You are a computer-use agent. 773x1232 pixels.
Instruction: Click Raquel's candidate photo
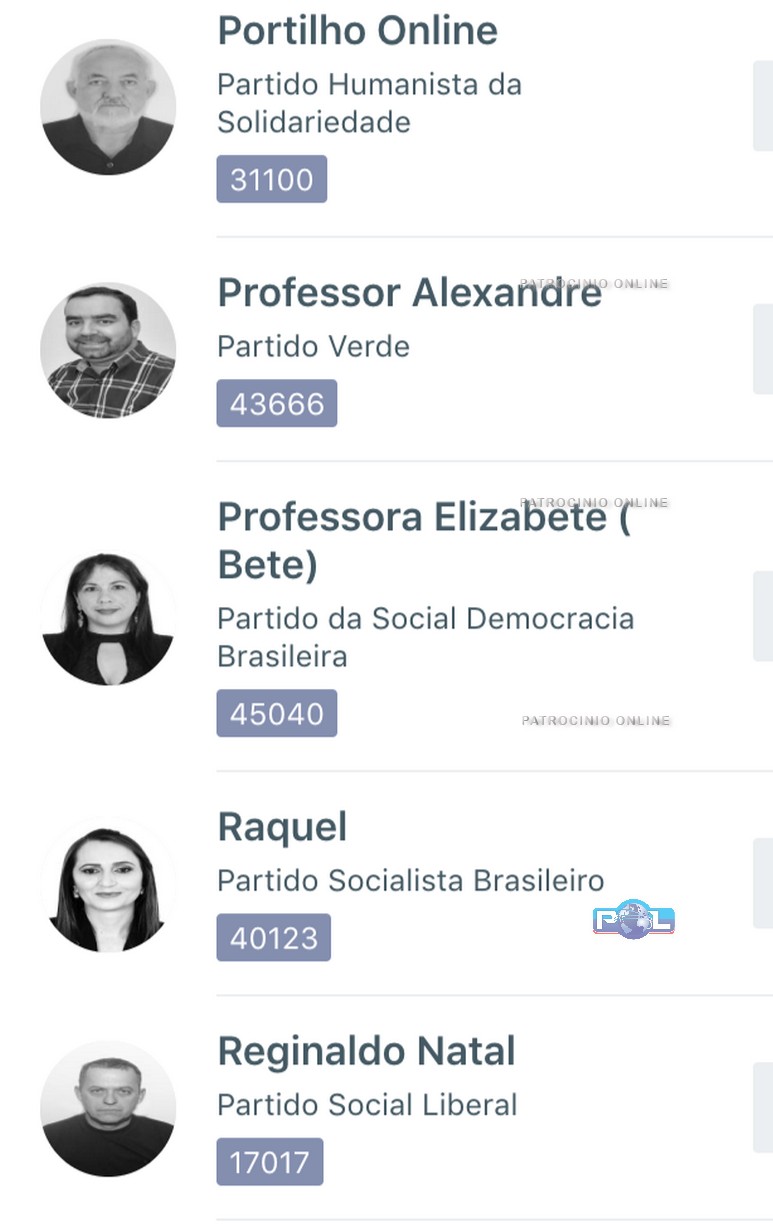point(108,887)
